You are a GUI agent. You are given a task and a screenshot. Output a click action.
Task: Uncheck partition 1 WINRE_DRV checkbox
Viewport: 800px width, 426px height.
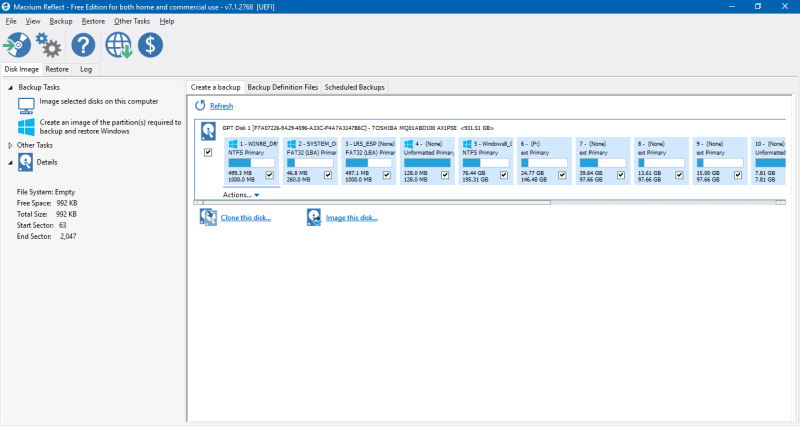pyautogui.click(x=270, y=175)
